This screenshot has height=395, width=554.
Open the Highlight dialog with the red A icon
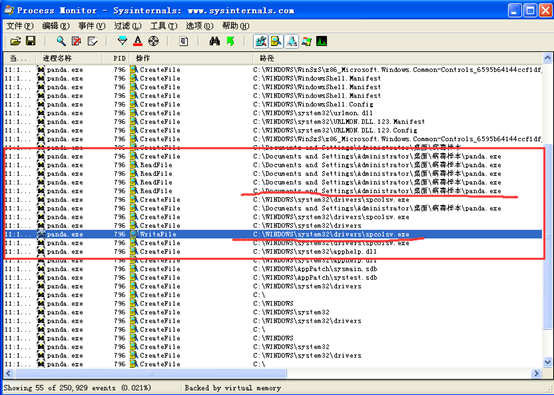click(x=138, y=41)
